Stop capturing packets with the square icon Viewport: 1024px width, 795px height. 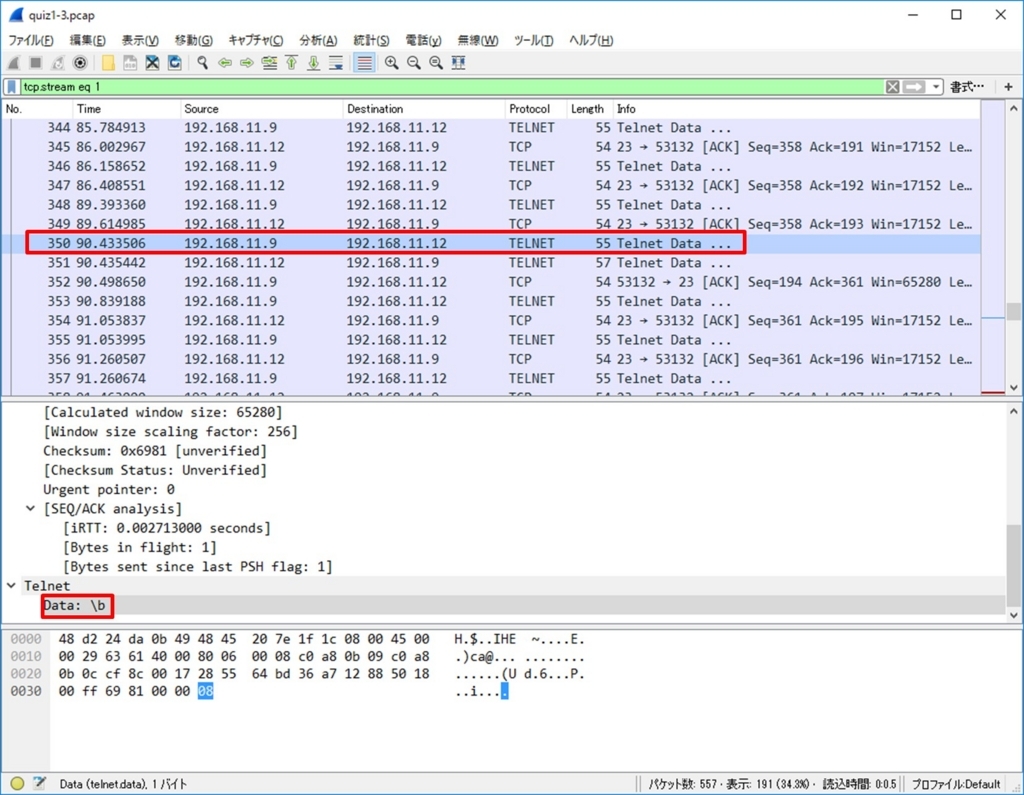click(x=36, y=63)
